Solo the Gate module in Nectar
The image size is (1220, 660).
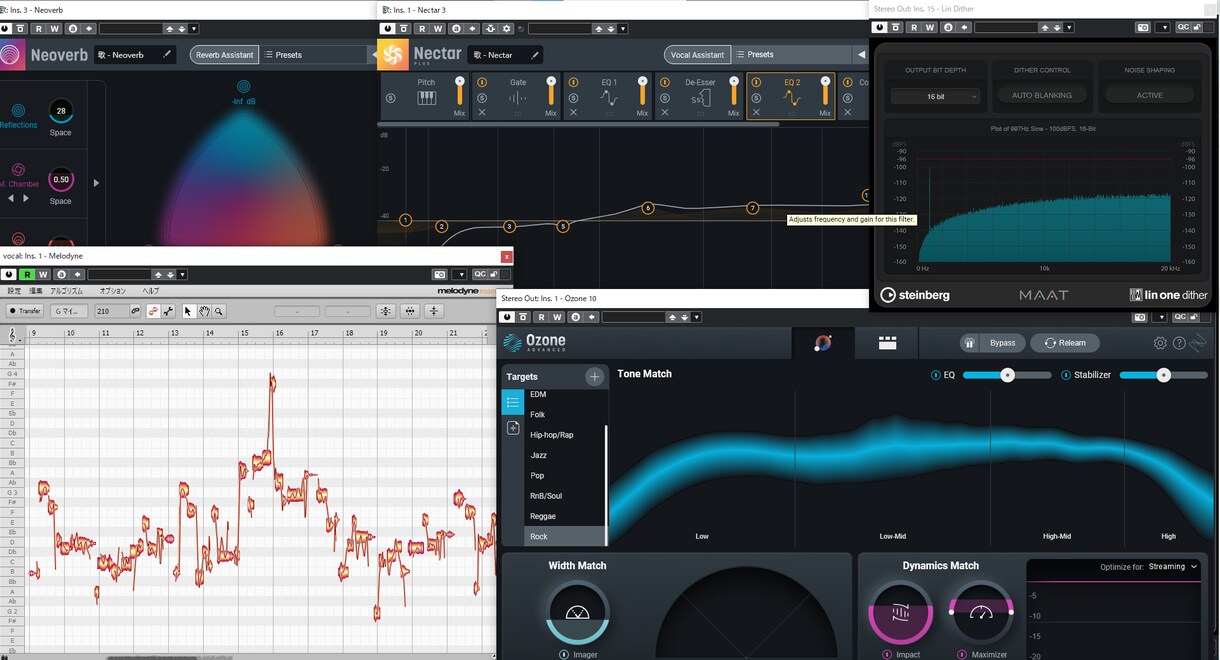[x=482, y=98]
